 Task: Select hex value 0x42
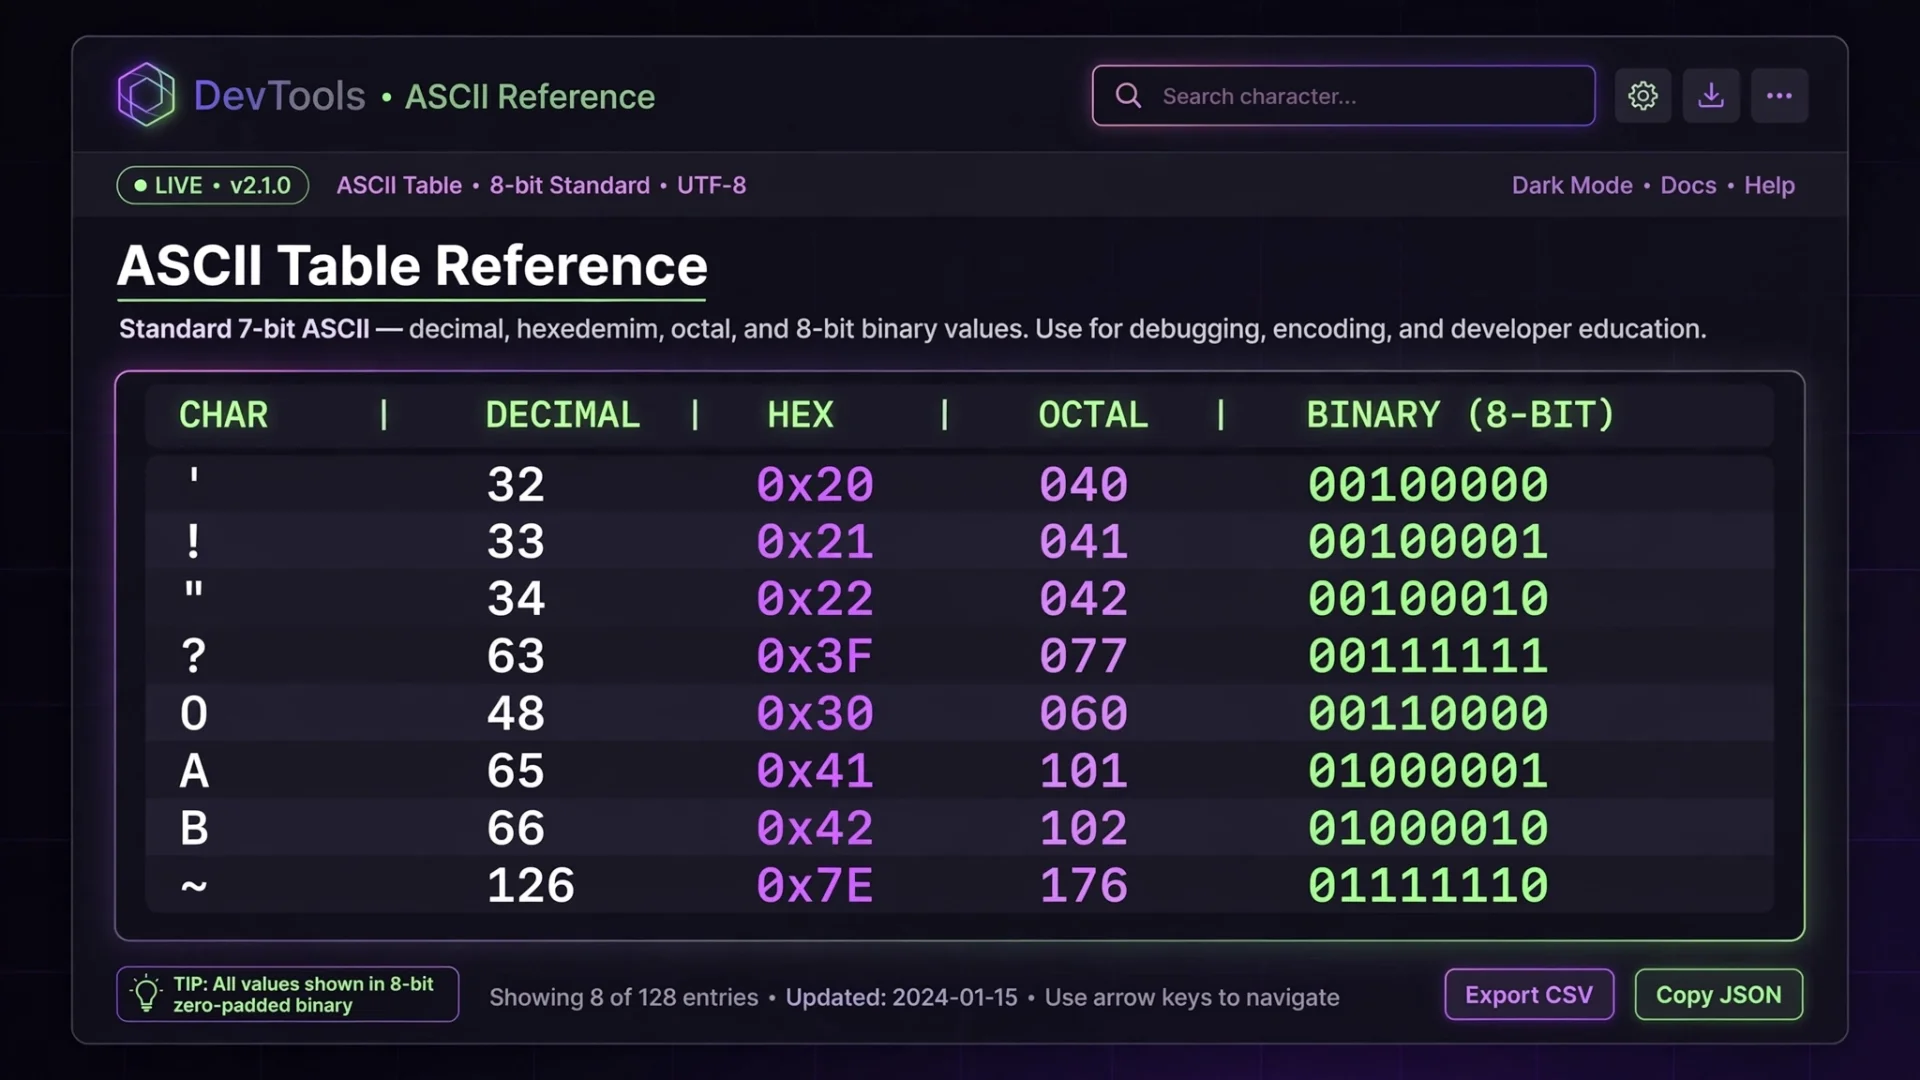pos(815,828)
